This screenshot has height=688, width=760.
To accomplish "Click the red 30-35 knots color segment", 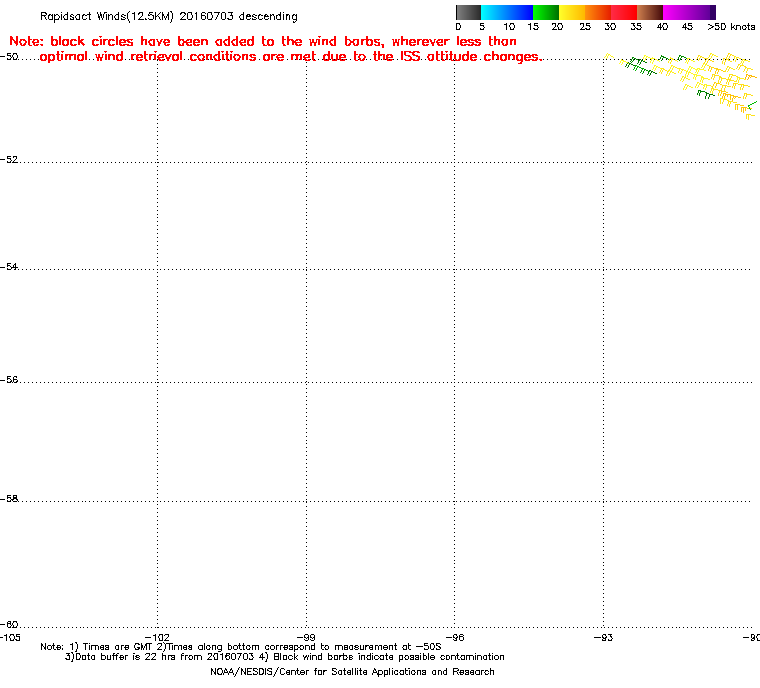I will [624, 12].
